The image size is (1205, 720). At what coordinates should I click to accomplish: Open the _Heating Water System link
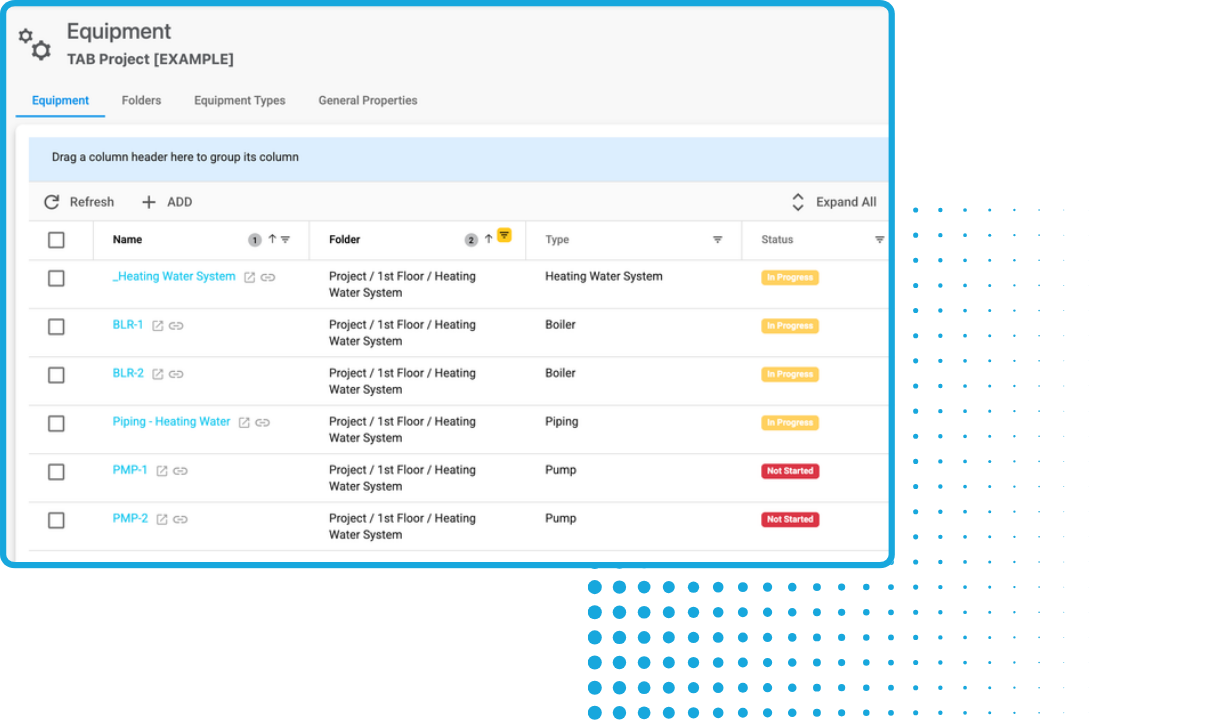click(x=174, y=277)
